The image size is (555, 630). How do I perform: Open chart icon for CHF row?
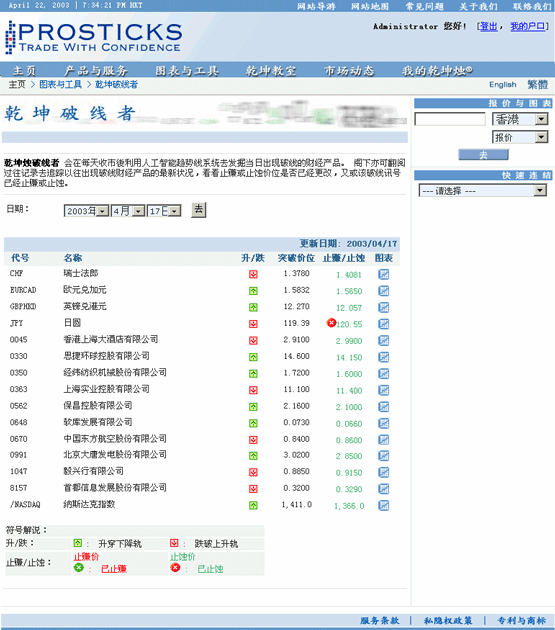pos(384,274)
